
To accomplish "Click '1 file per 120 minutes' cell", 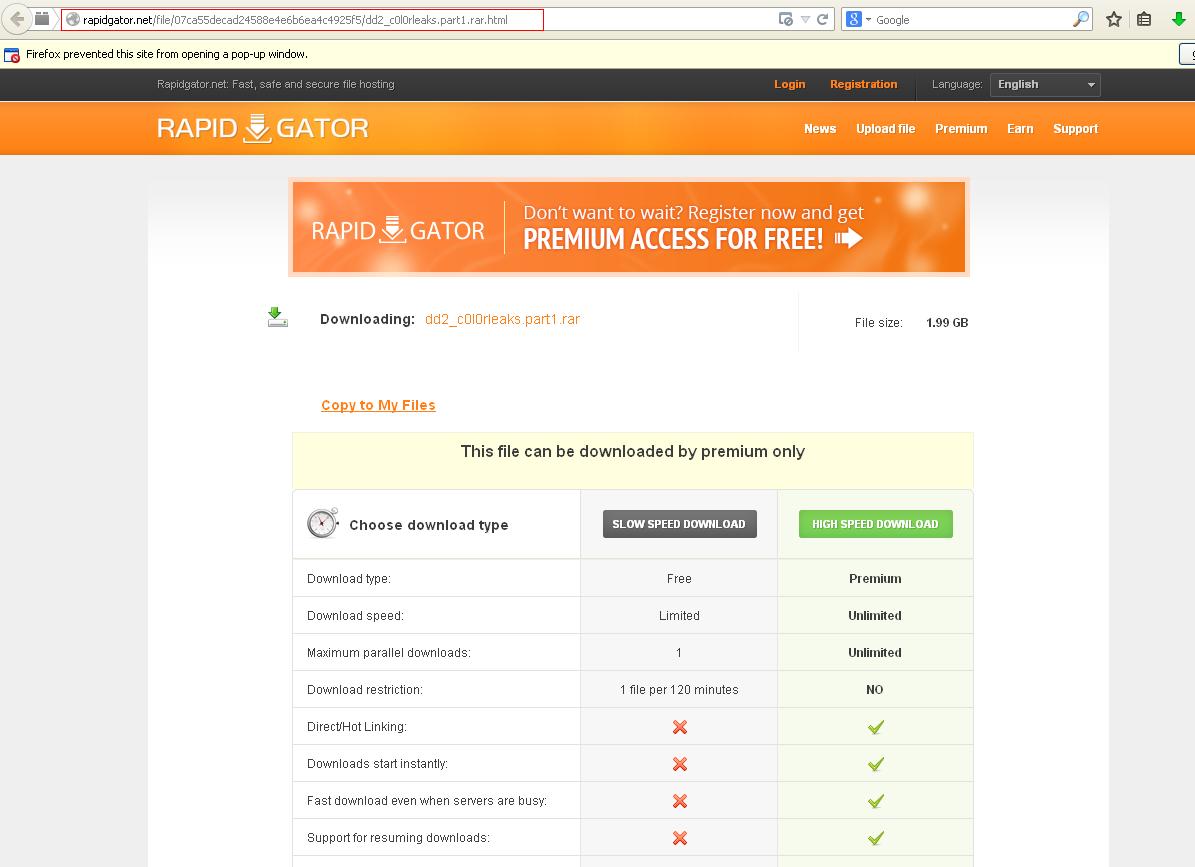I will (x=679, y=690).
